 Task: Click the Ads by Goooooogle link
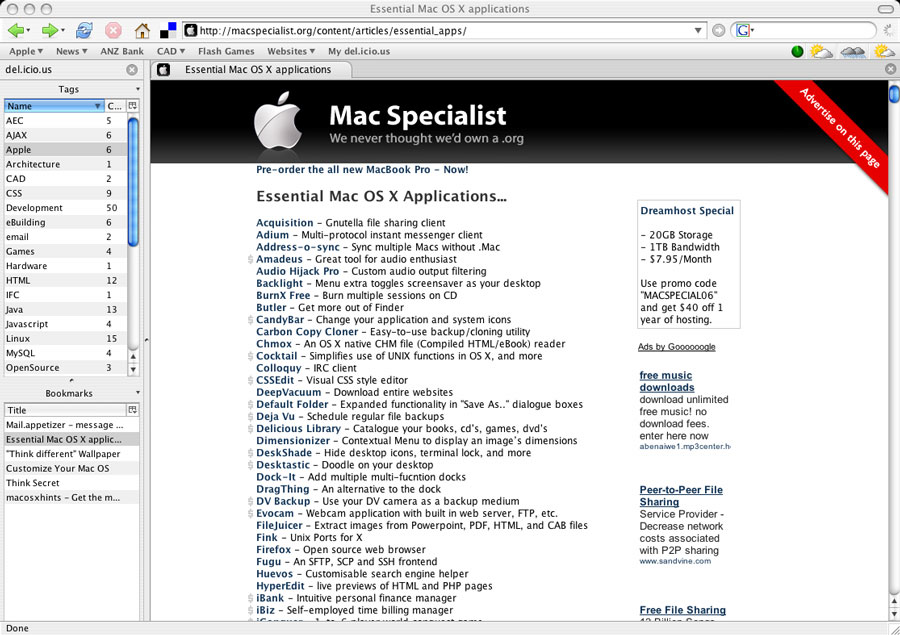pyautogui.click(x=677, y=347)
